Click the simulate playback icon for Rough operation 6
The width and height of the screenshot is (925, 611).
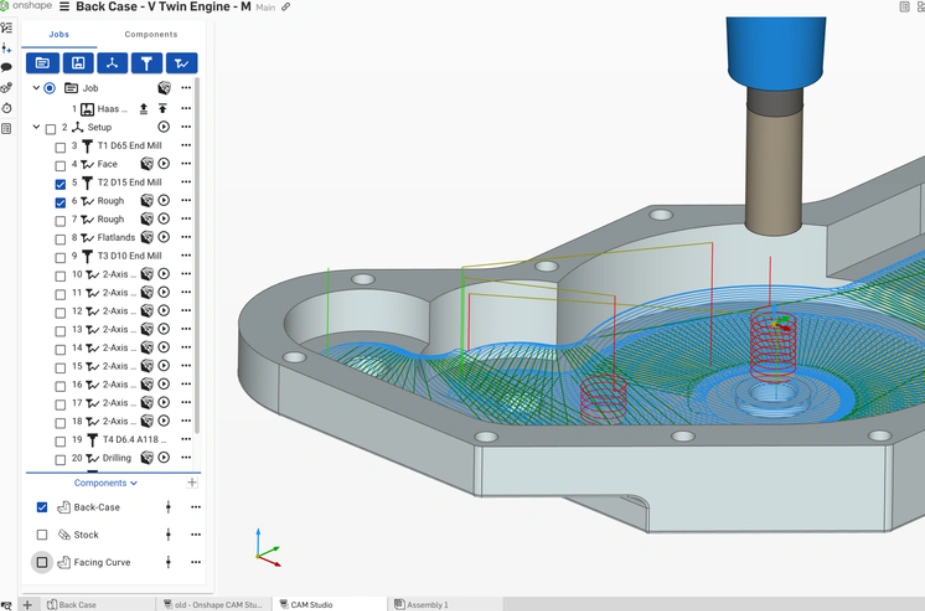pos(164,201)
